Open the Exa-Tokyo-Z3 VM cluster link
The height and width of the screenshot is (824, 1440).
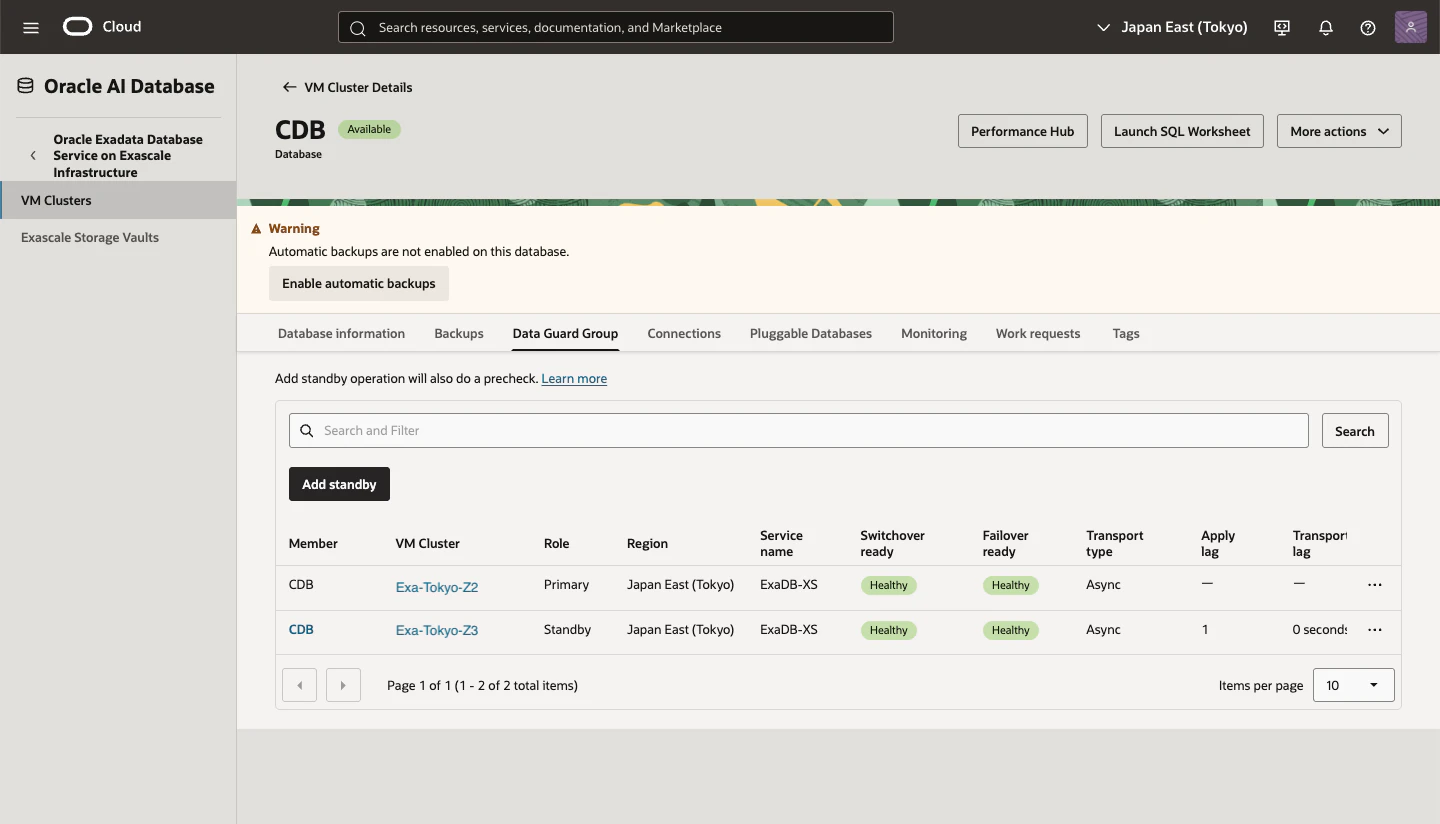coord(437,630)
